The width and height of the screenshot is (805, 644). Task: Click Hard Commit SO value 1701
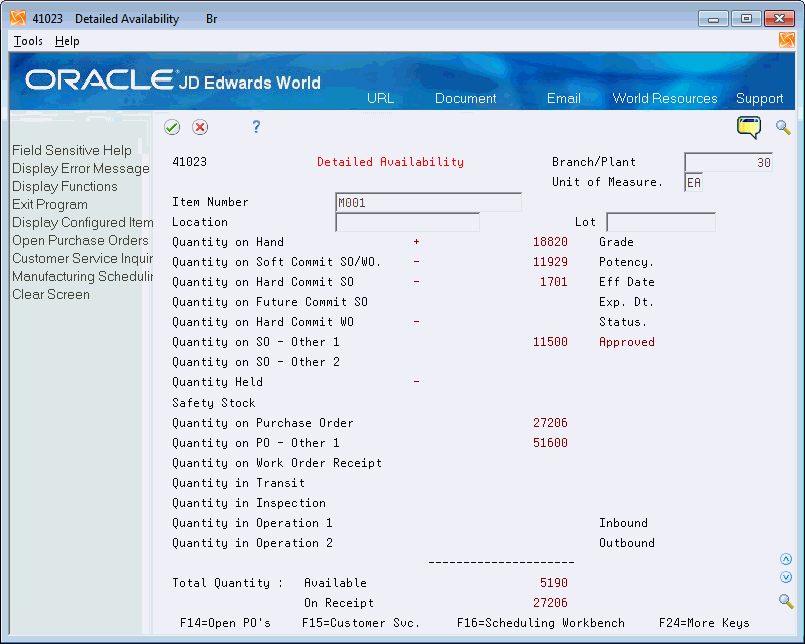[x=553, y=282]
